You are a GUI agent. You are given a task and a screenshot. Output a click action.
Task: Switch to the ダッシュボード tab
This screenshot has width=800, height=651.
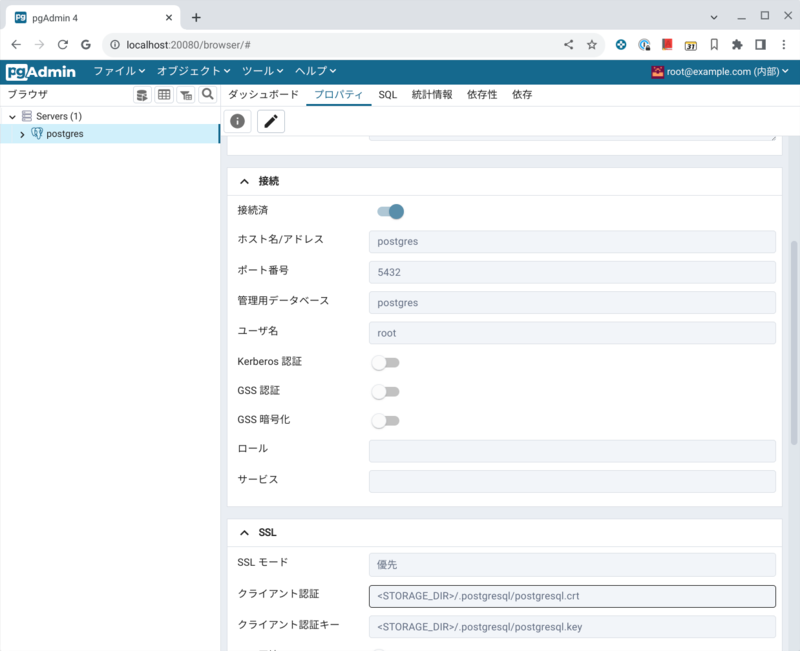point(263,95)
